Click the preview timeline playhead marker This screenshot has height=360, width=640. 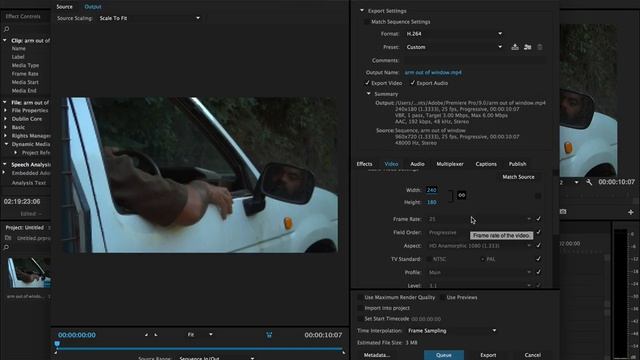point(57,344)
